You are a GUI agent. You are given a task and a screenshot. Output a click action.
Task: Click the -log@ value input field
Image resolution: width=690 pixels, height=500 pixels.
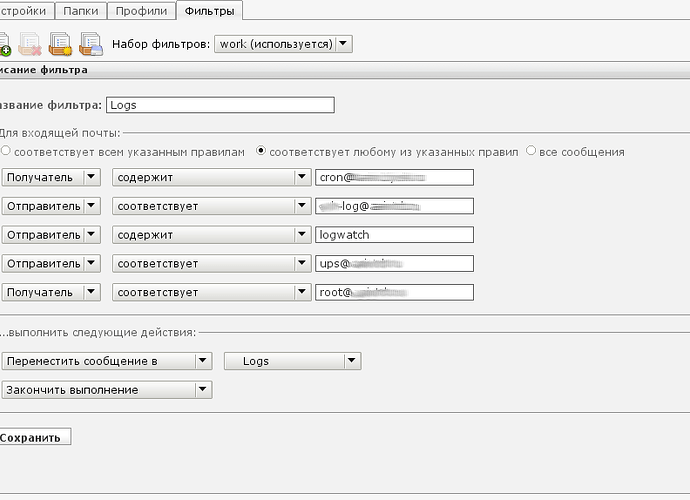tap(394, 206)
